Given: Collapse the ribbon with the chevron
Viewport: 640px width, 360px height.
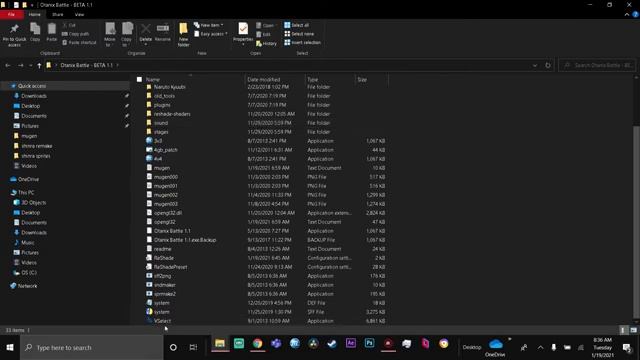Looking at the screenshot, I should pos(627,14).
